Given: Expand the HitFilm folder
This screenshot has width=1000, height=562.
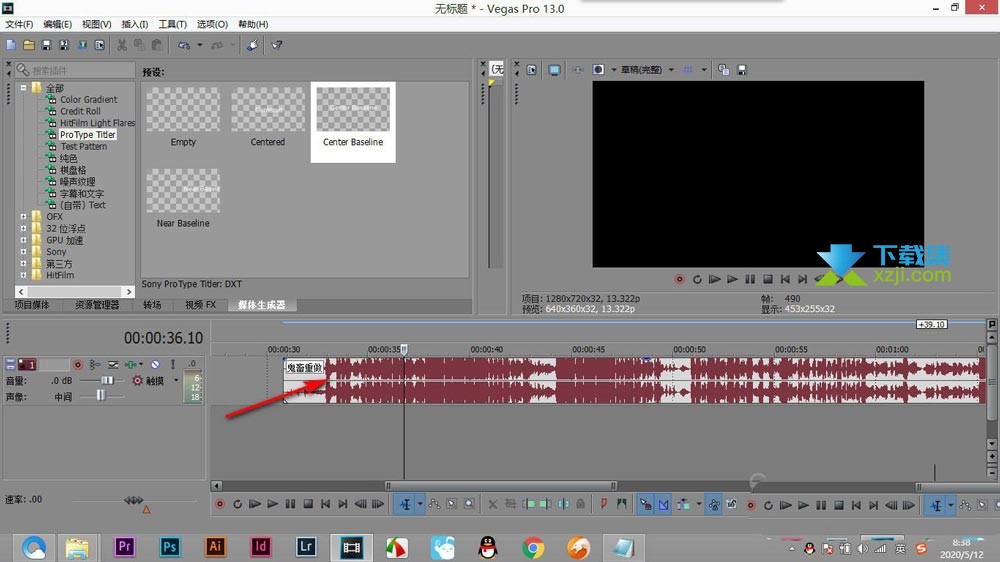Looking at the screenshot, I should click(24, 276).
